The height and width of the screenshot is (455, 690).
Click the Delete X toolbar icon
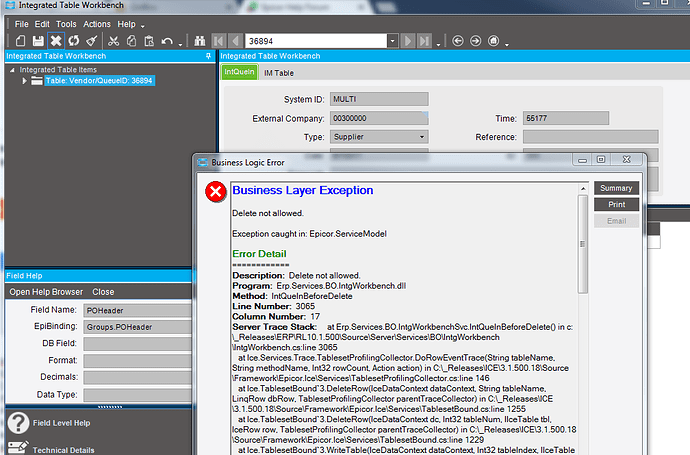(56, 41)
